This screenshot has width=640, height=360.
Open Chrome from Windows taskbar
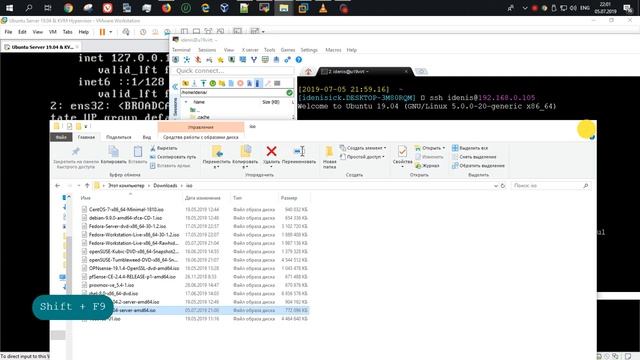(x=68, y=8)
